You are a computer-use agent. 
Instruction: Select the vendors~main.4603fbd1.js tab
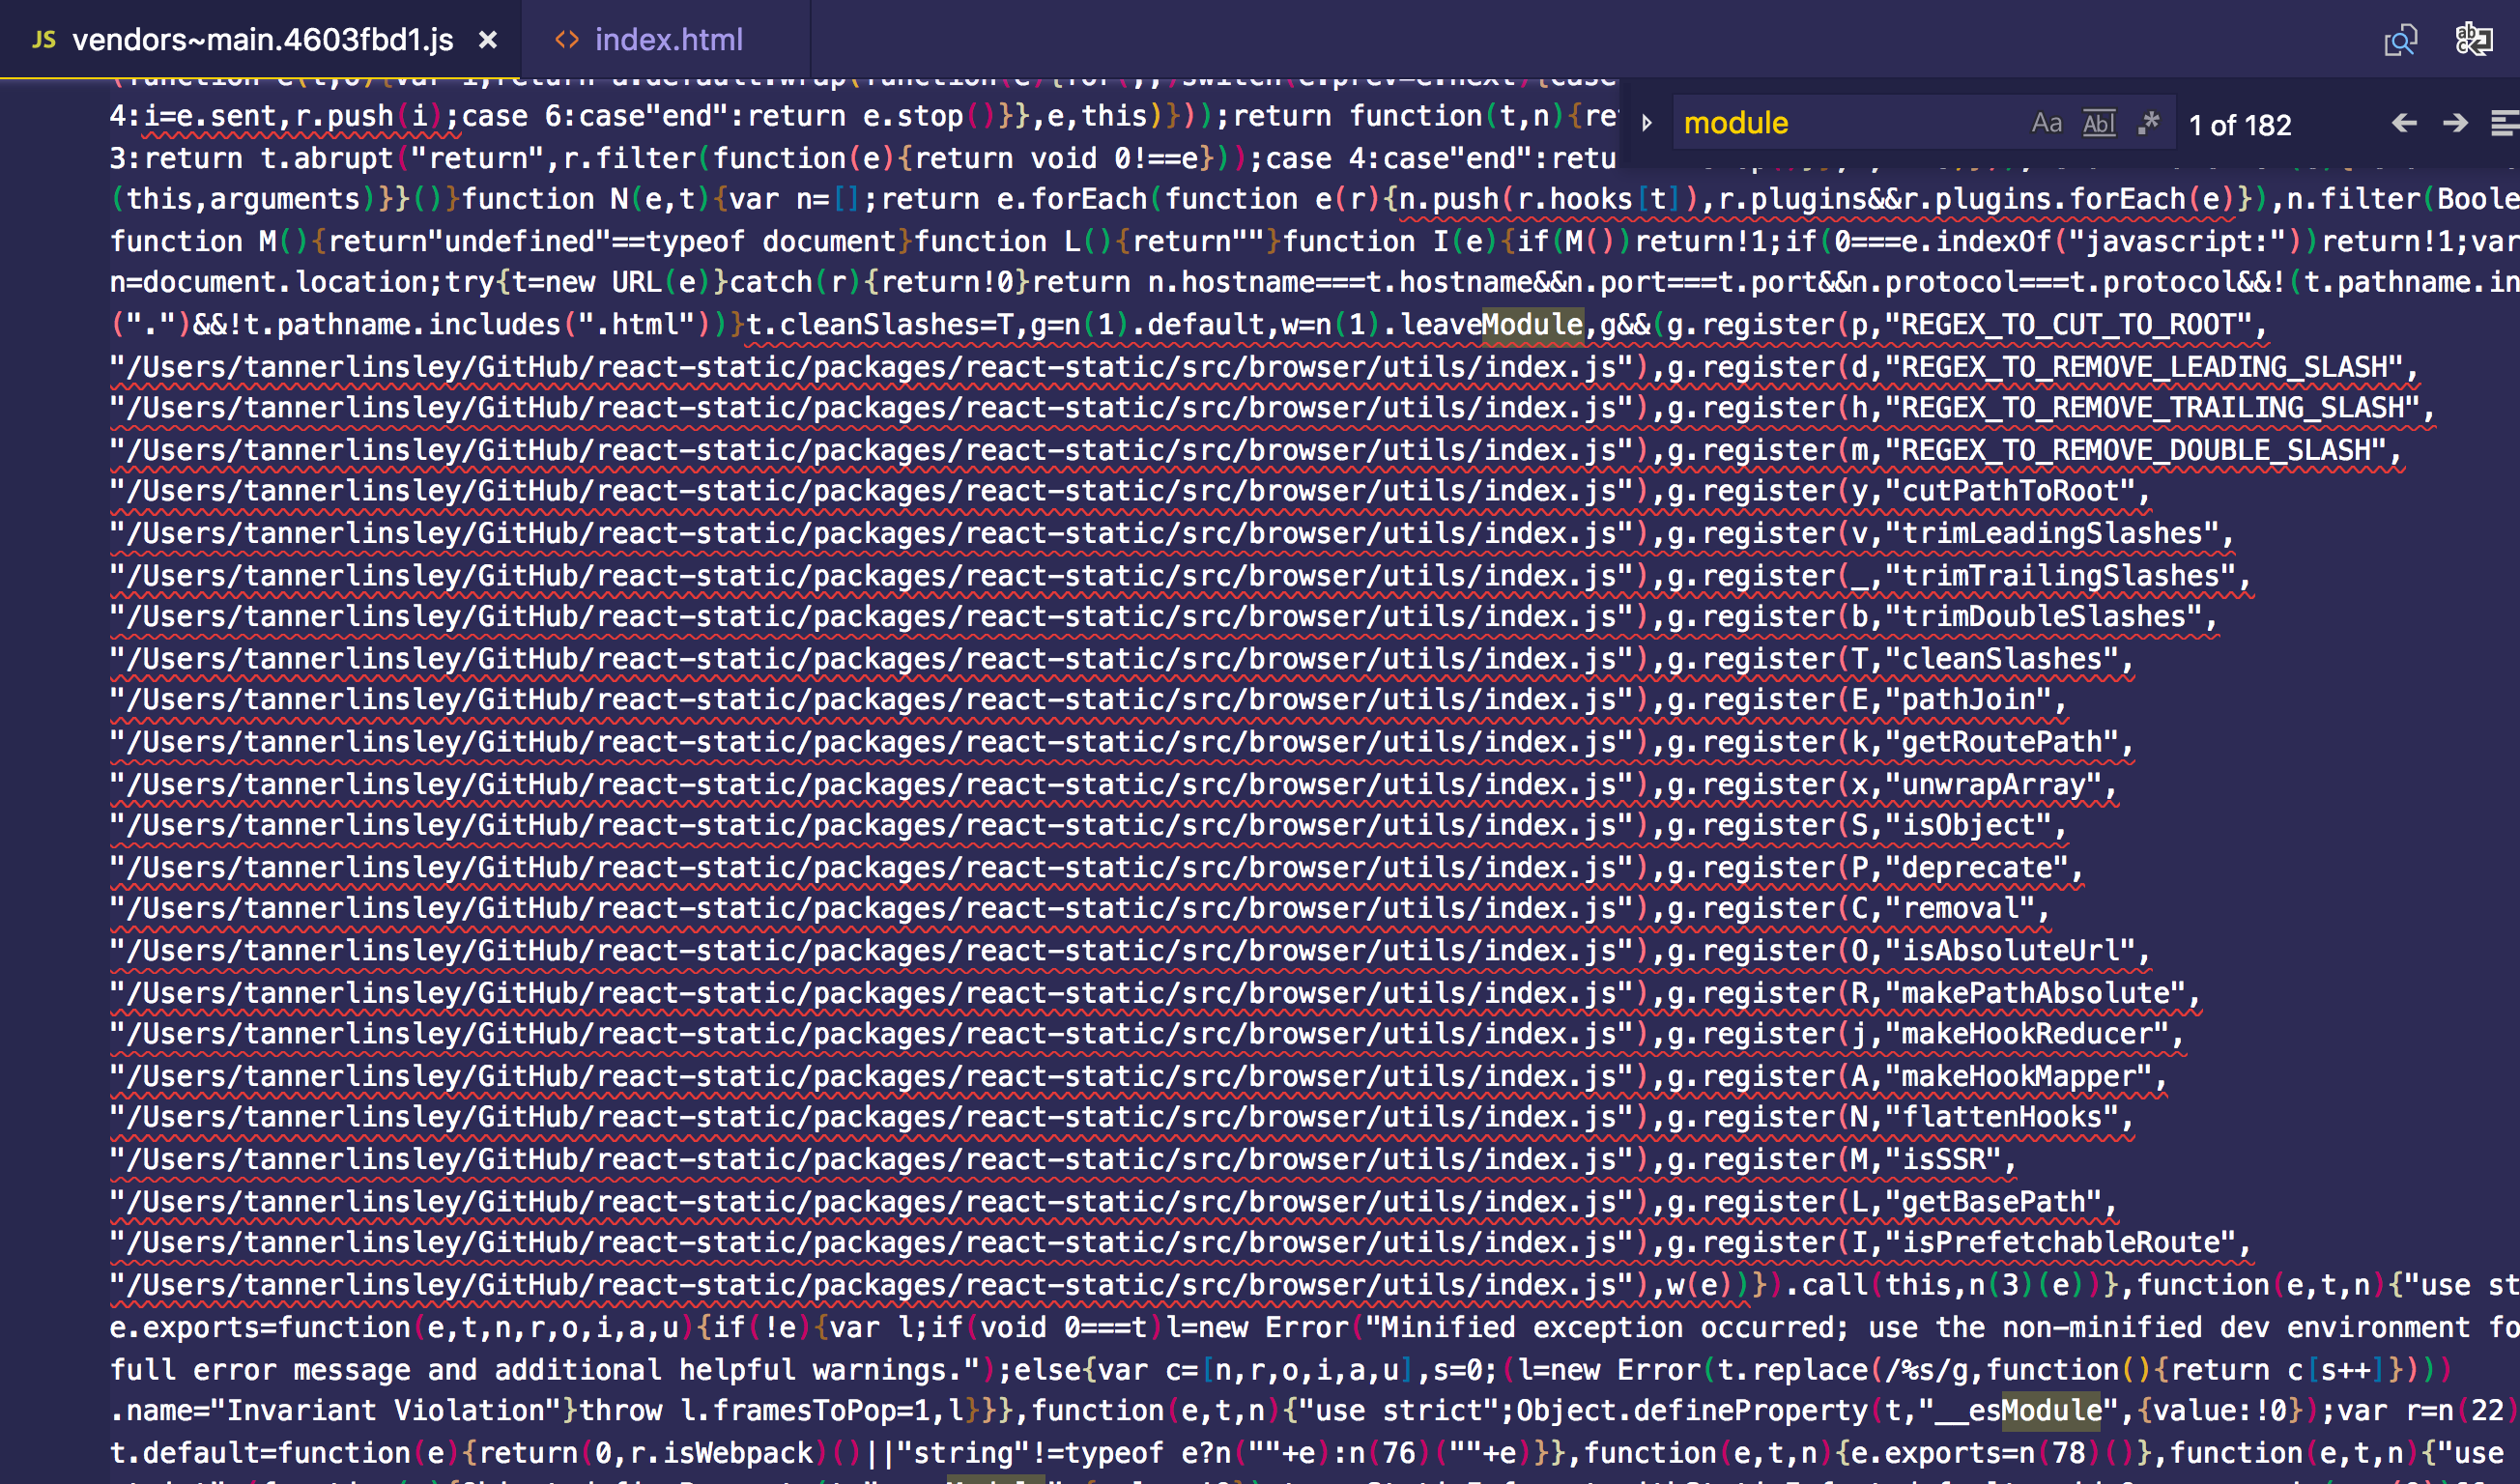tap(262, 40)
